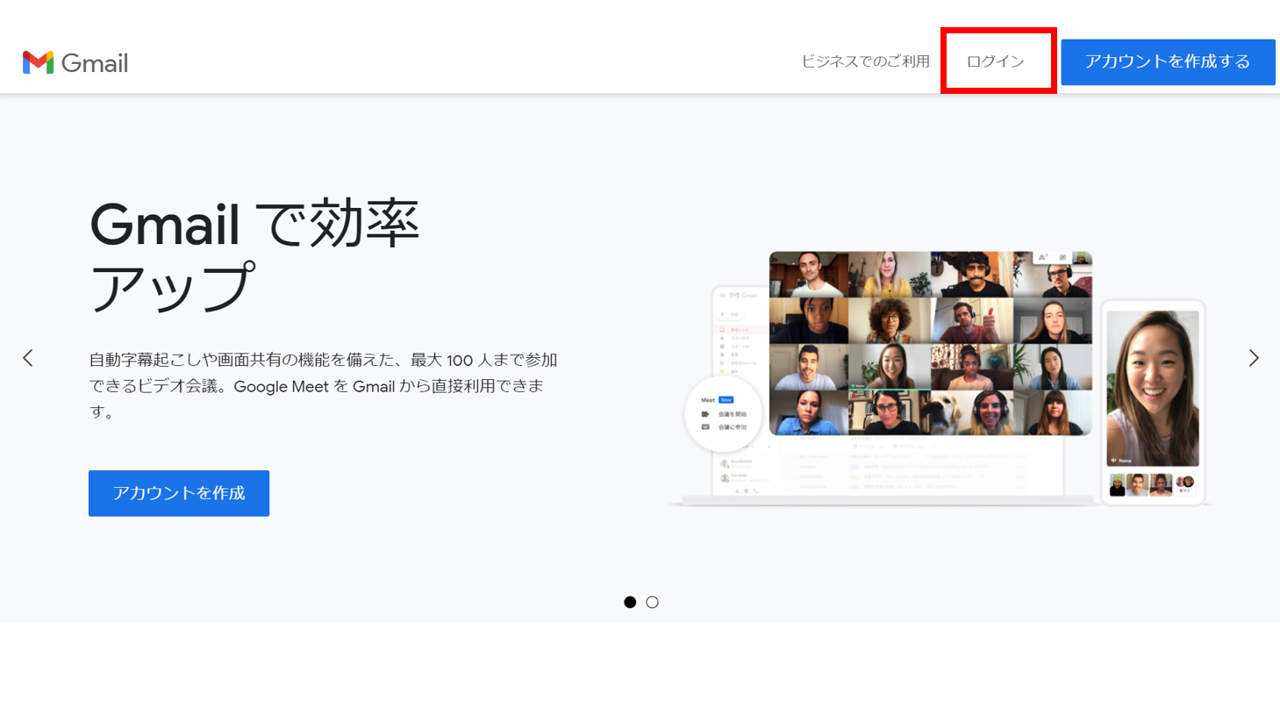Click the phone video call illustration
1280x716 pixels.
pos(1153,402)
